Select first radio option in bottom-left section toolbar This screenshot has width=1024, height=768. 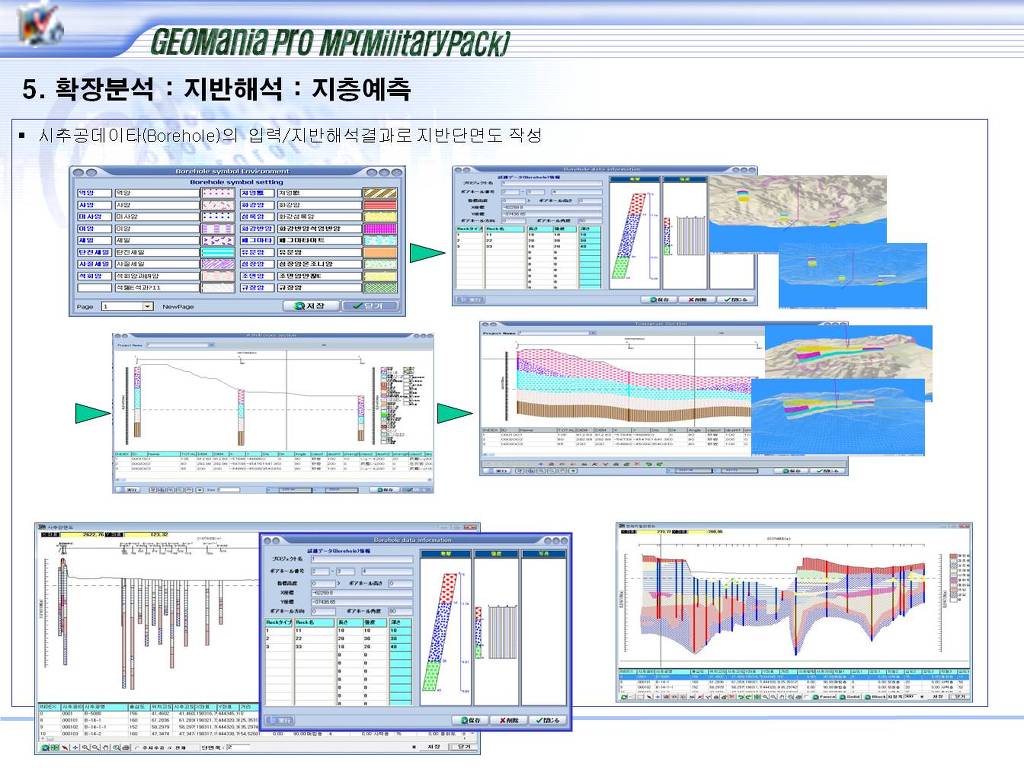137,747
